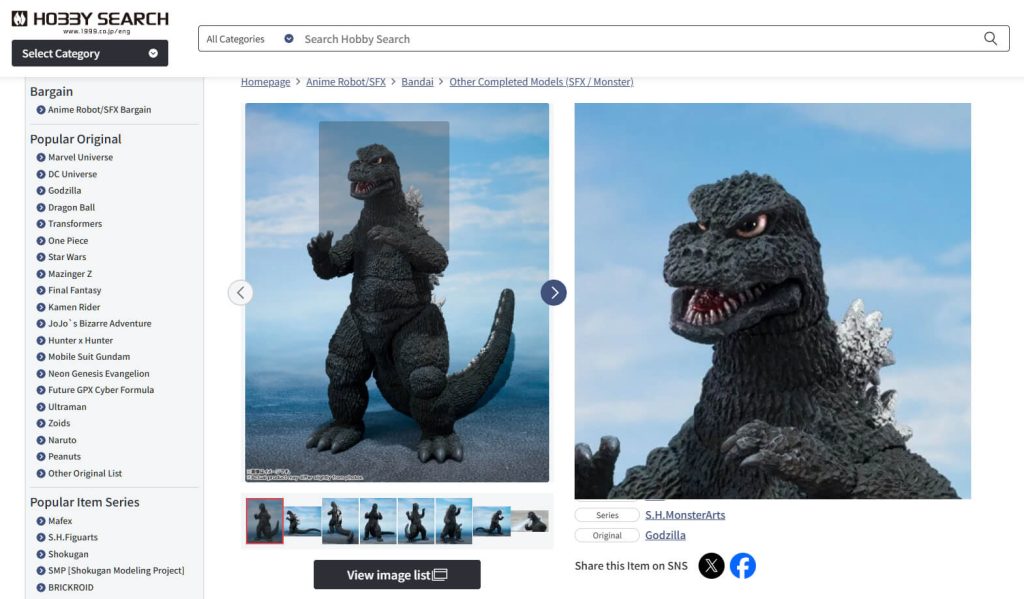The width and height of the screenshot is (1024, 599).
Task: Click the next image arrow
Action: (554, 292)
